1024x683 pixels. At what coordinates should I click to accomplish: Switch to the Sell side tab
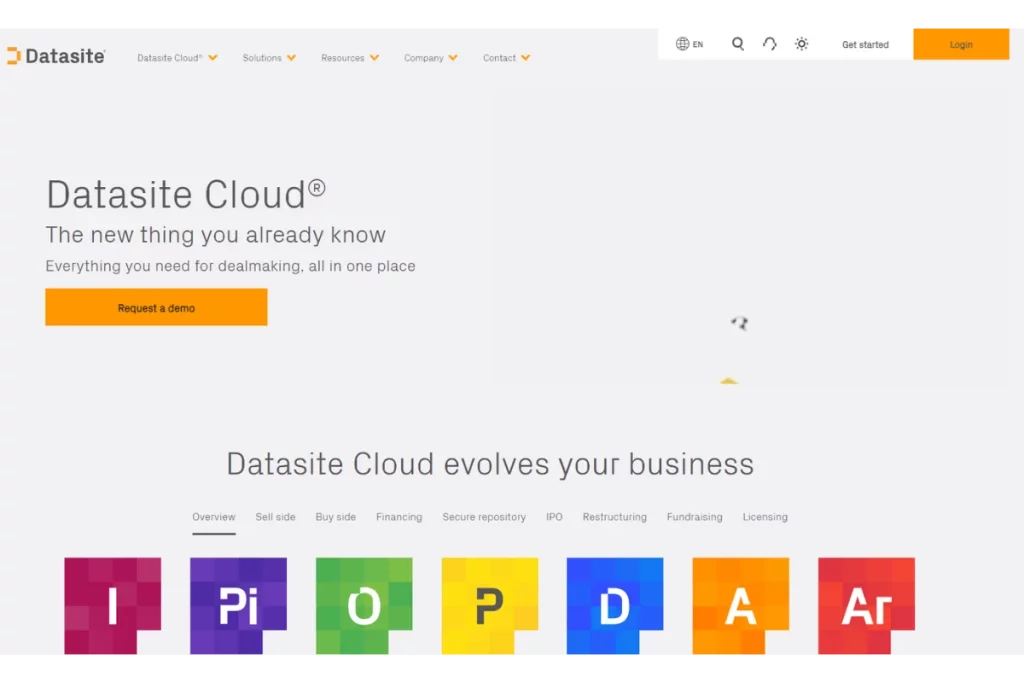275,517
